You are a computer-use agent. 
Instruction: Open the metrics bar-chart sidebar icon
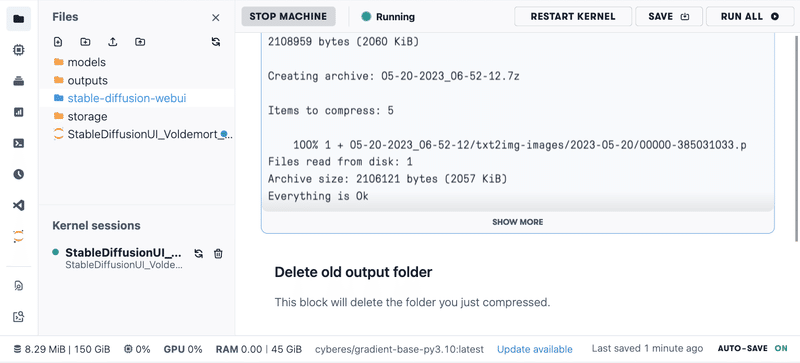pyautogui.click(x=19, y=112)
